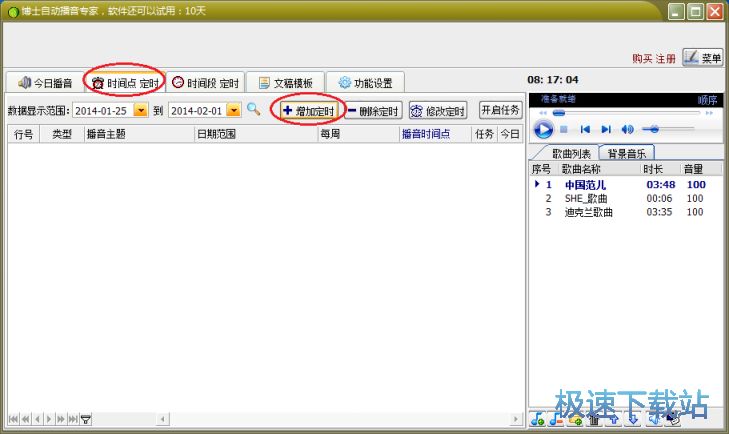This screenshot has height=434, width=729.
Task: Click 修改定时 edit timer button
Action: [437, 111]
